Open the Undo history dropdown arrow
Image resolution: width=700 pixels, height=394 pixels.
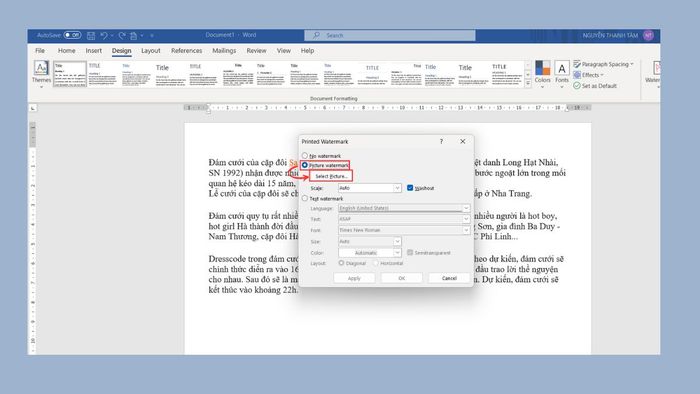tap(112, 35)
